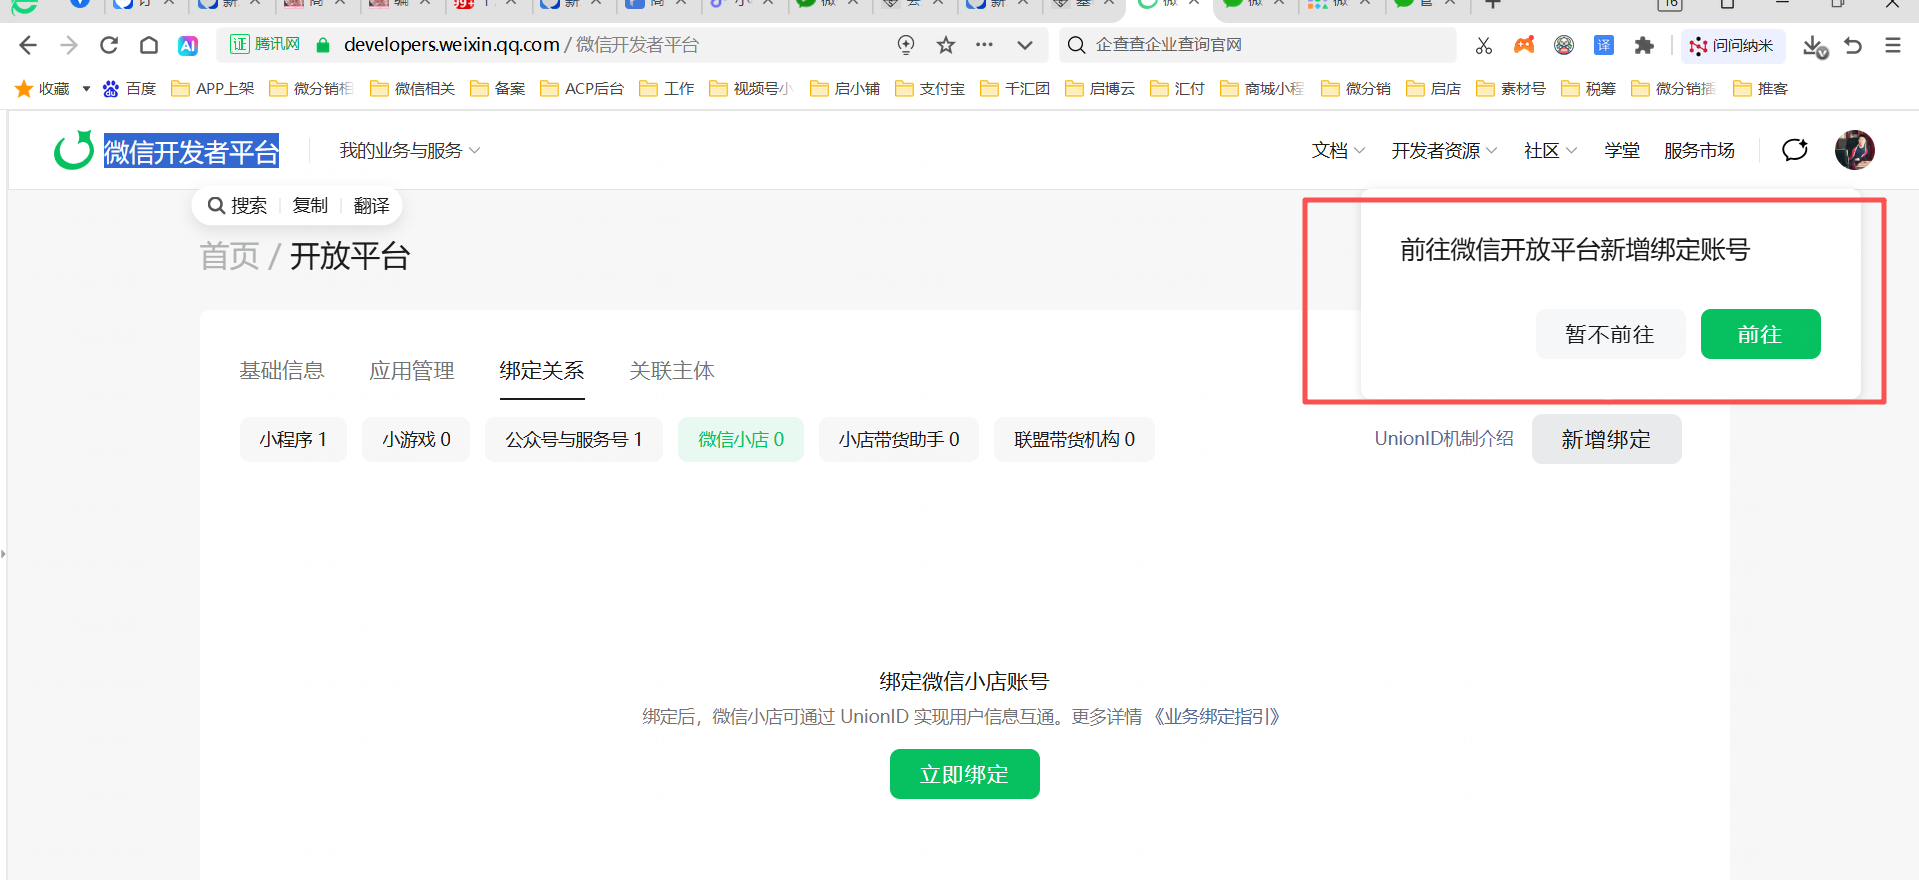Viewport: 1919px width, 880px height.
Task: Go back with the browser back arrow
Action: (x=28, y=45)
